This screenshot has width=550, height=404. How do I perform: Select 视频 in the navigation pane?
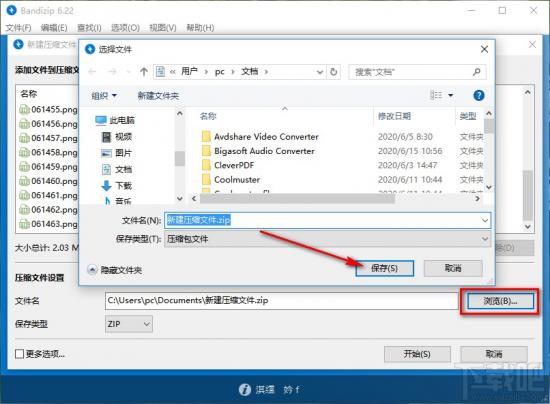117,137
